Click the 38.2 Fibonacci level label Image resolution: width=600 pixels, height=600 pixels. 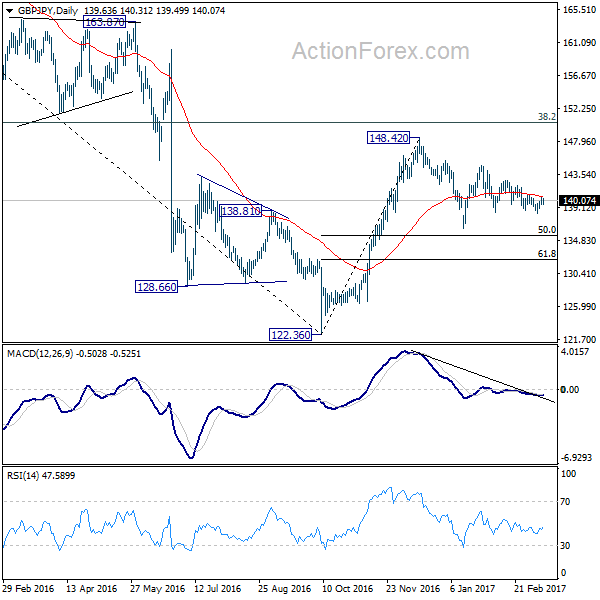[x=547, y=117]
